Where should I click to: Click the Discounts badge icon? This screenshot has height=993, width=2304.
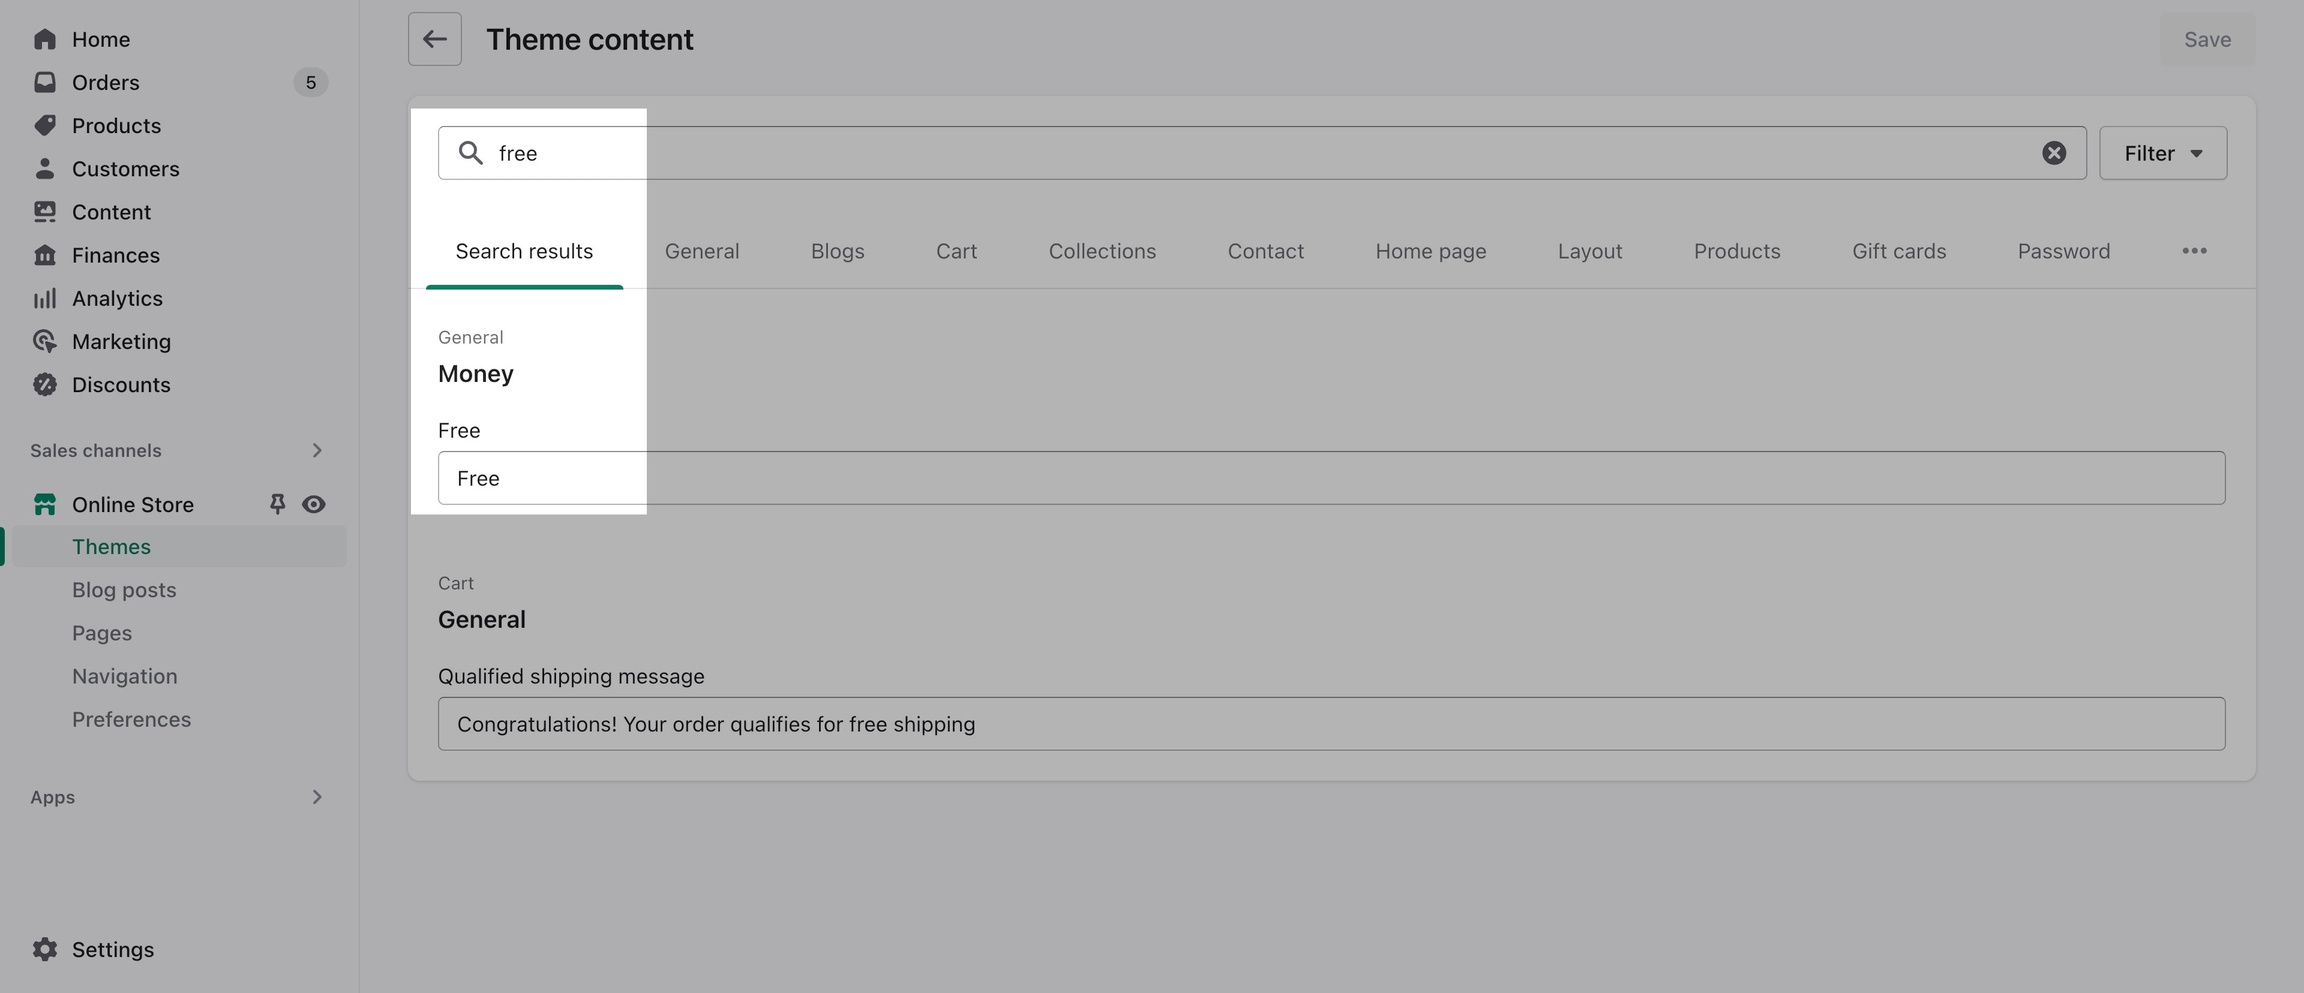click(x=45, y=385)
